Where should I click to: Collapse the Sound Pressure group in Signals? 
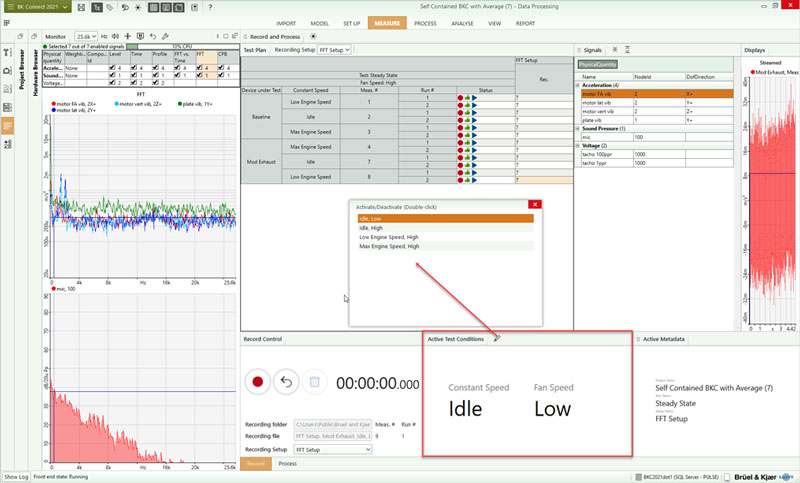point(578,129)
